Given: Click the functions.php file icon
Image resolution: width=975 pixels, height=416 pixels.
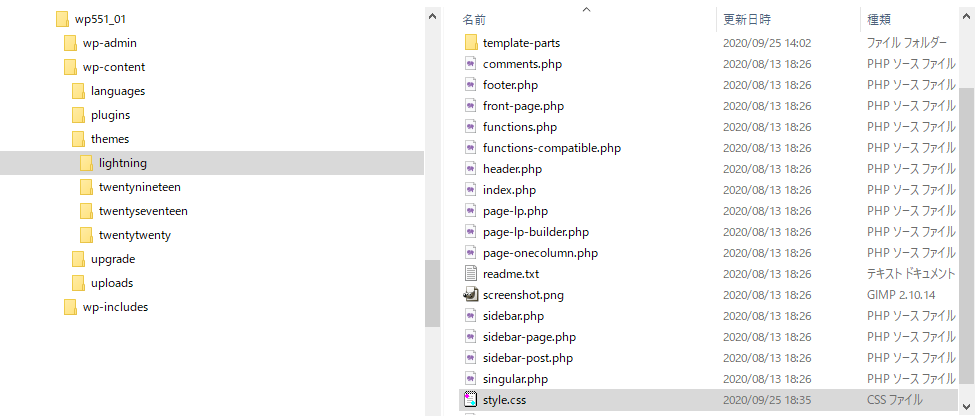Looking at the screenshot, I should coord(471,127).
